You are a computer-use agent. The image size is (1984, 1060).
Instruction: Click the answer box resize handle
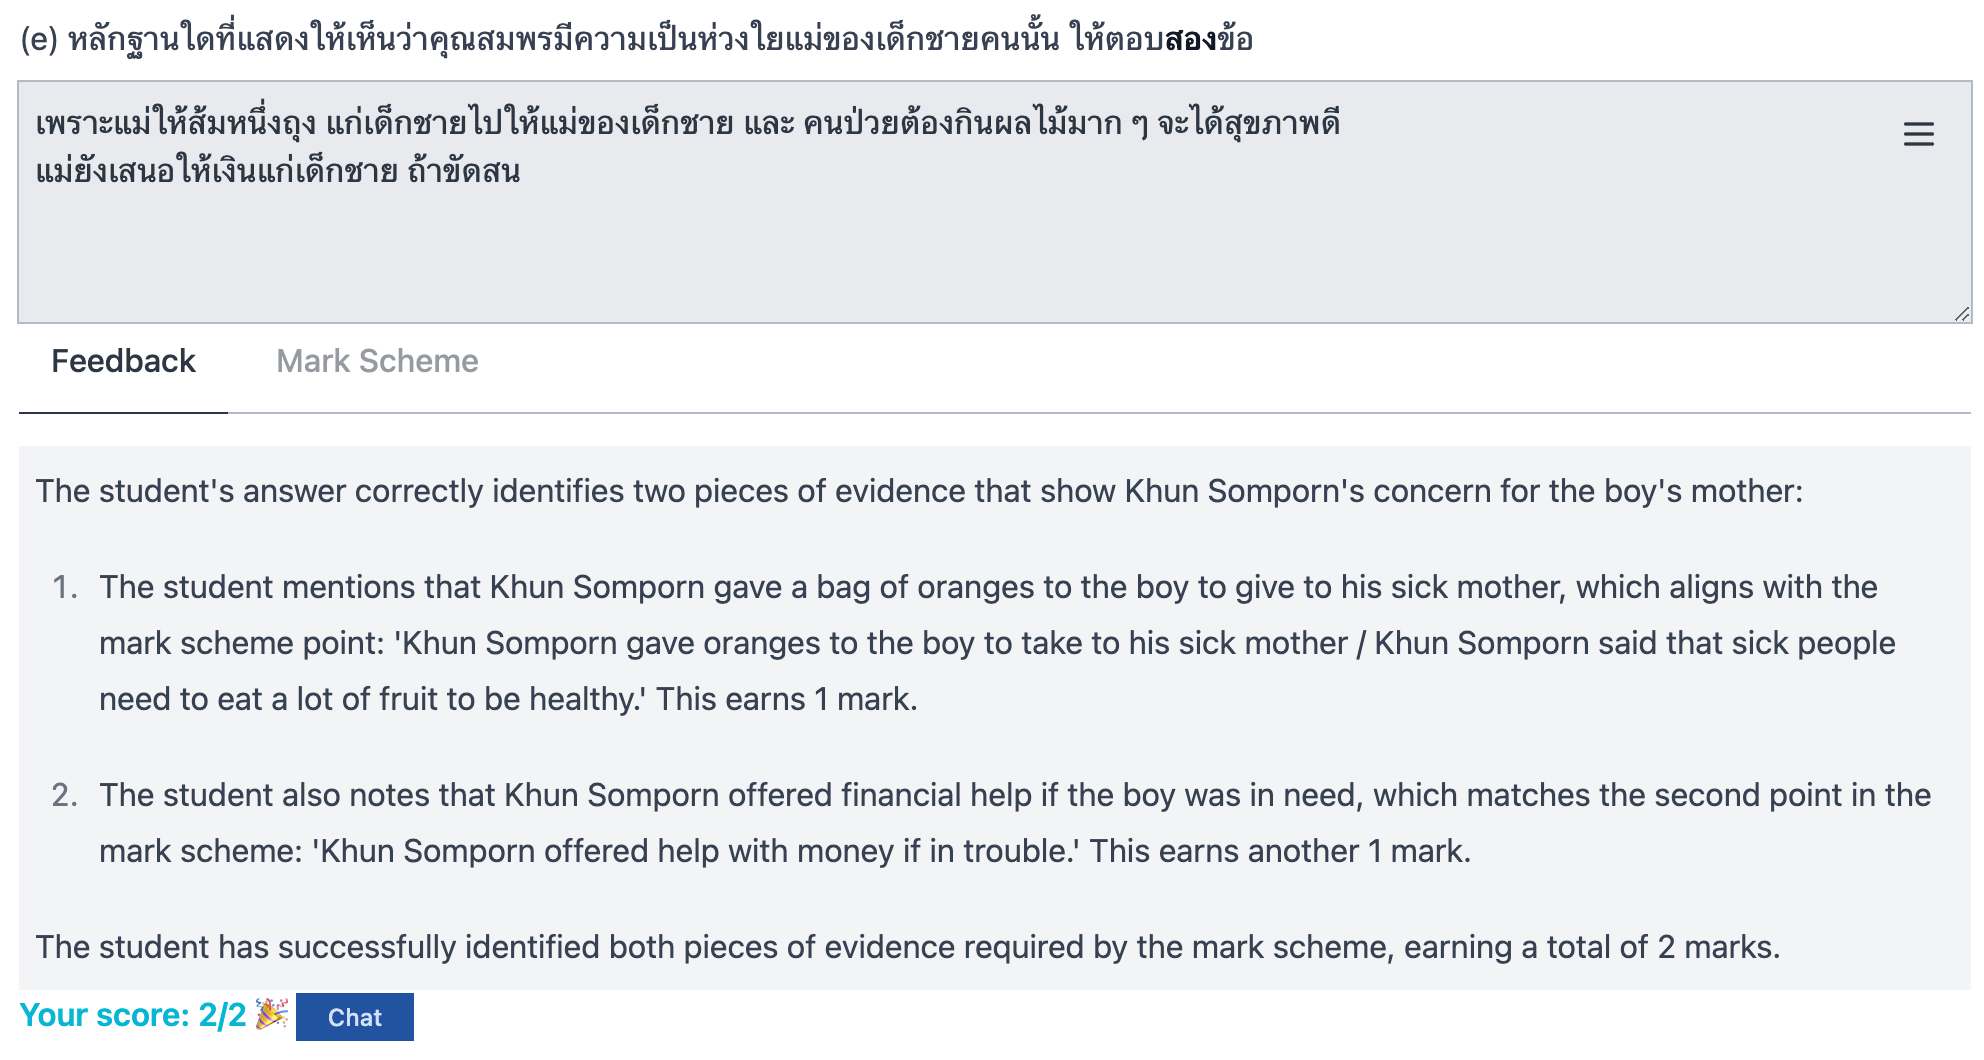(1961, 314)
